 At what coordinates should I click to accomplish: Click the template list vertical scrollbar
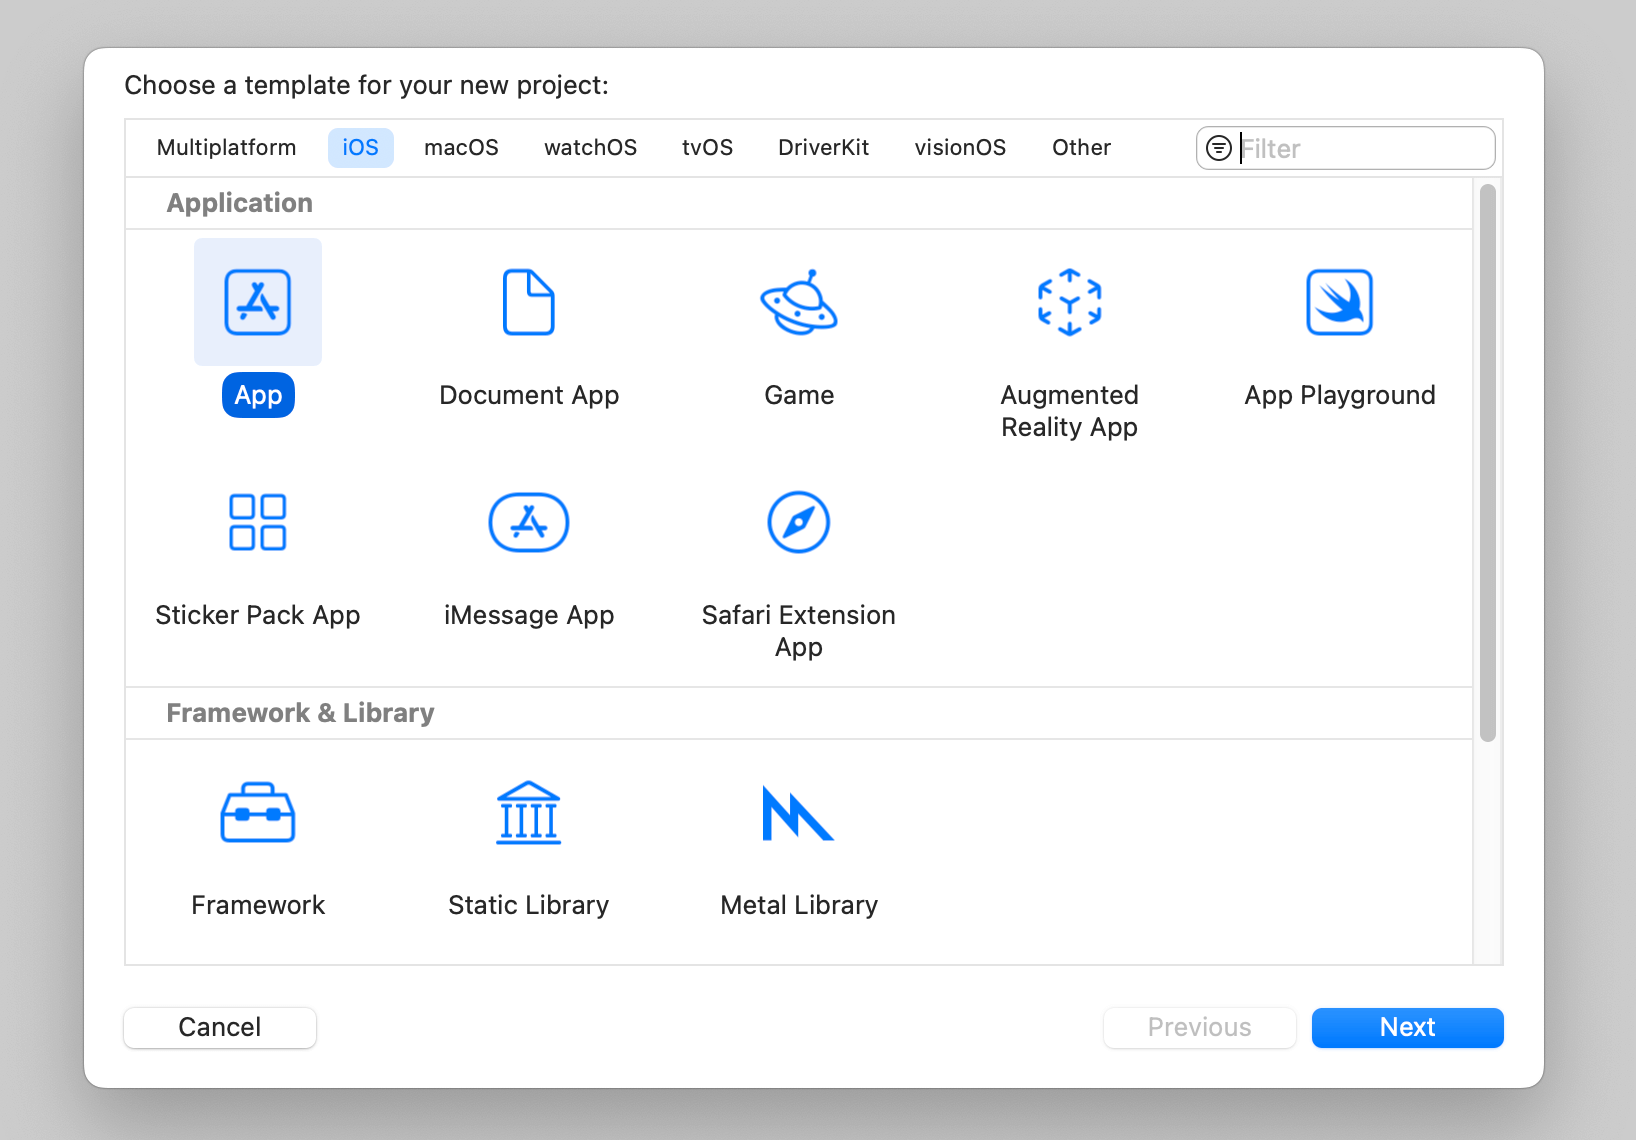tap(1488, 463)
